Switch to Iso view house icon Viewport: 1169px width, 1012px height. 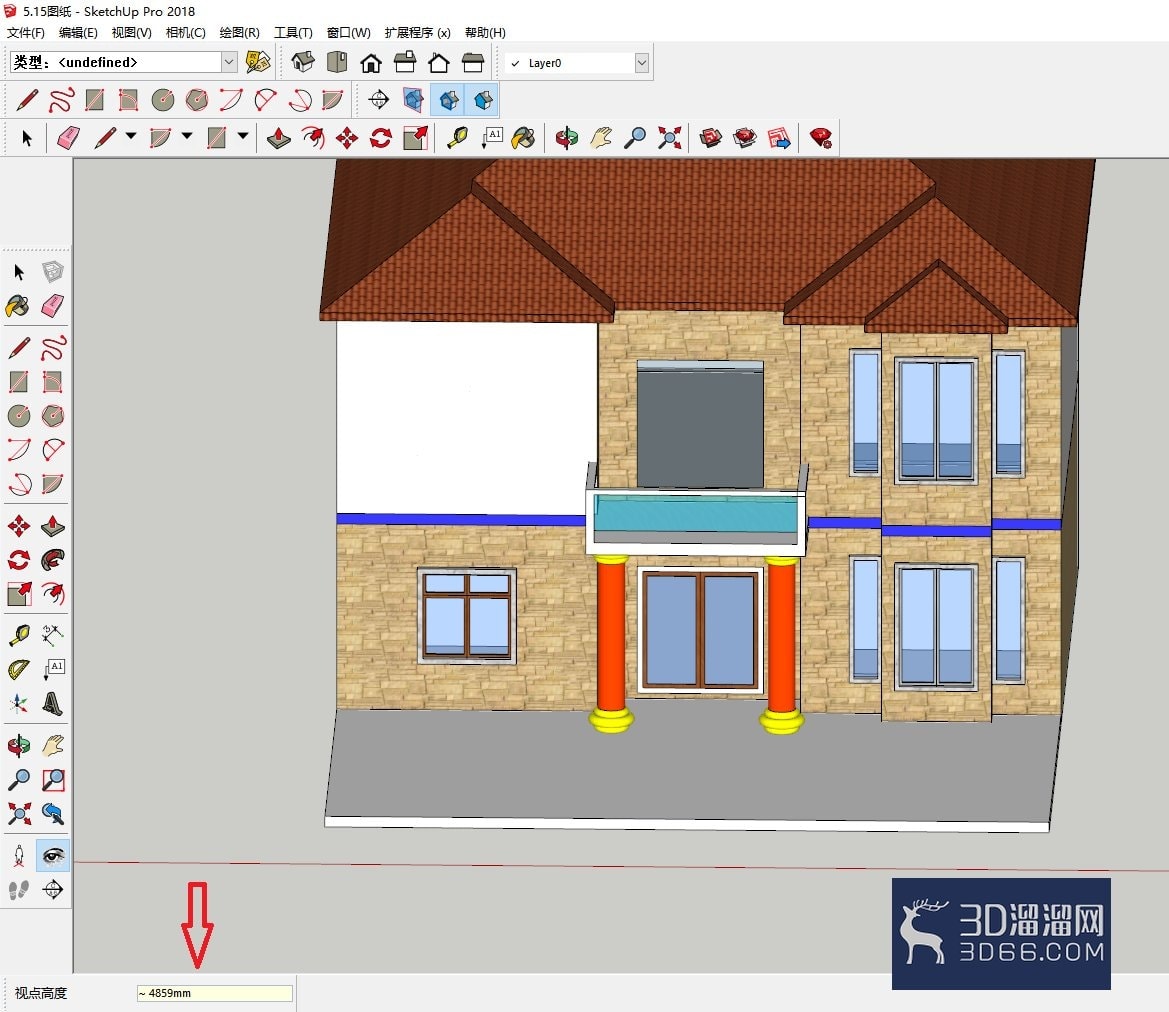[303, 62]
